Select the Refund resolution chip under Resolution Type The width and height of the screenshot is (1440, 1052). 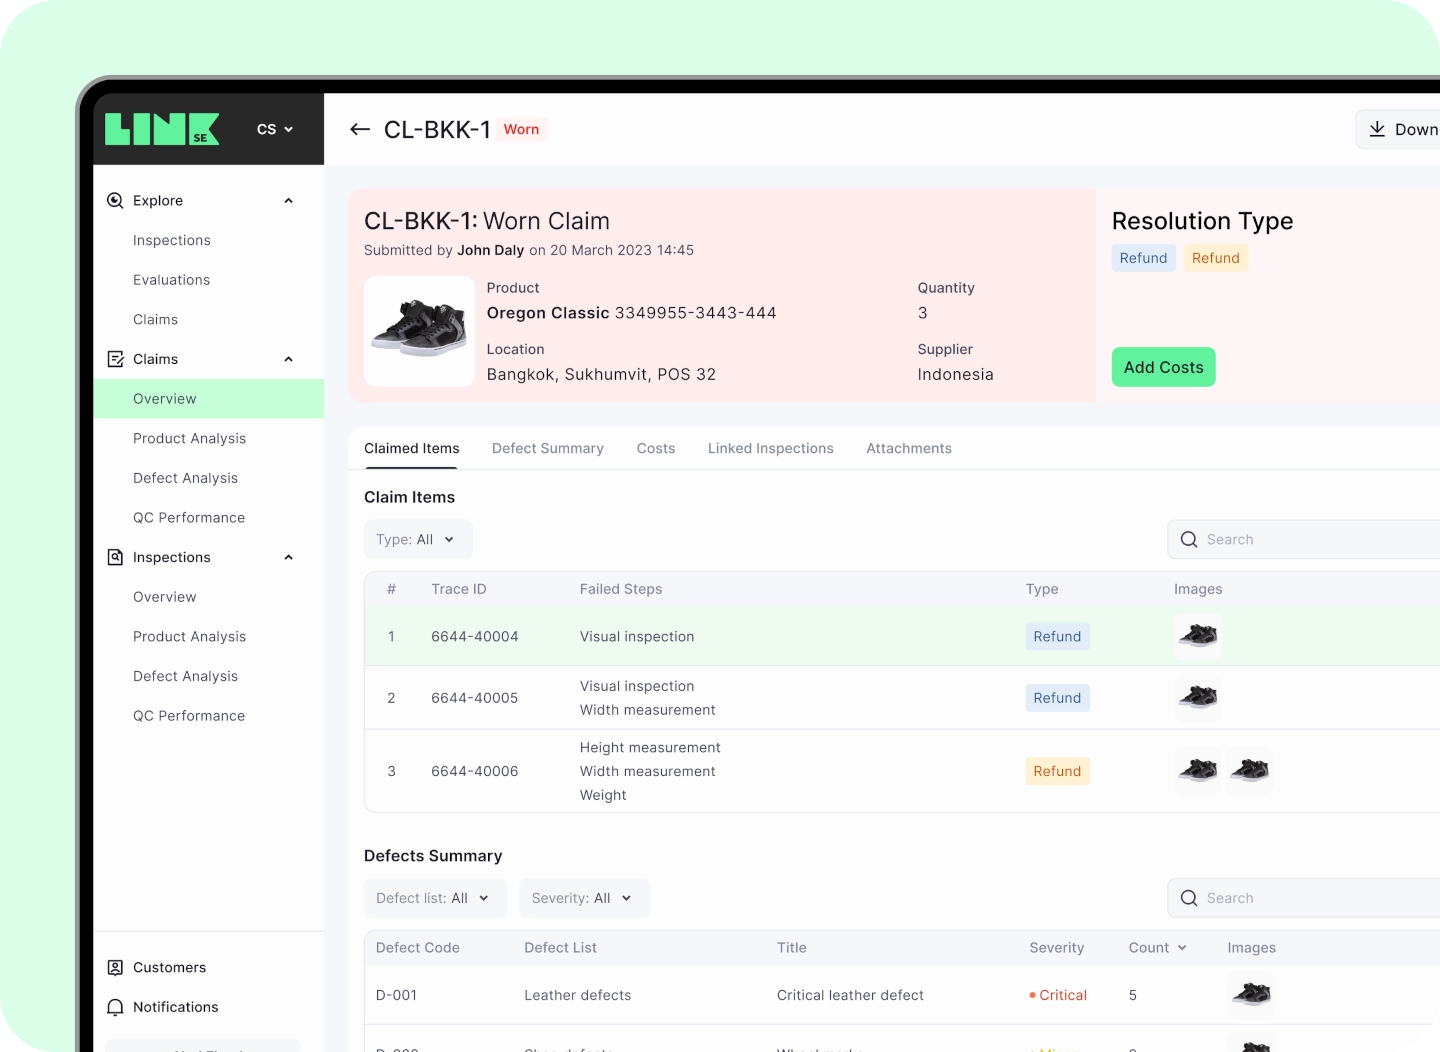click(x=1143, y=258)
